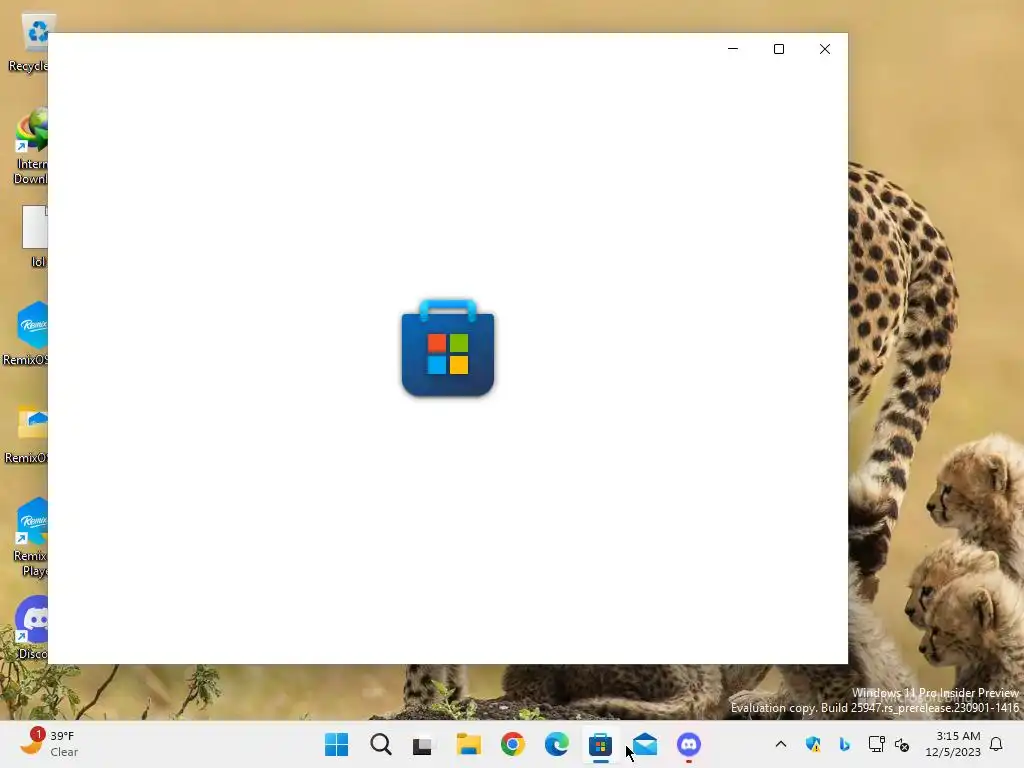This screenshot has height=768, width=1024.
Task: Open the network status tray icon
Action: click(x=876, y=744)
